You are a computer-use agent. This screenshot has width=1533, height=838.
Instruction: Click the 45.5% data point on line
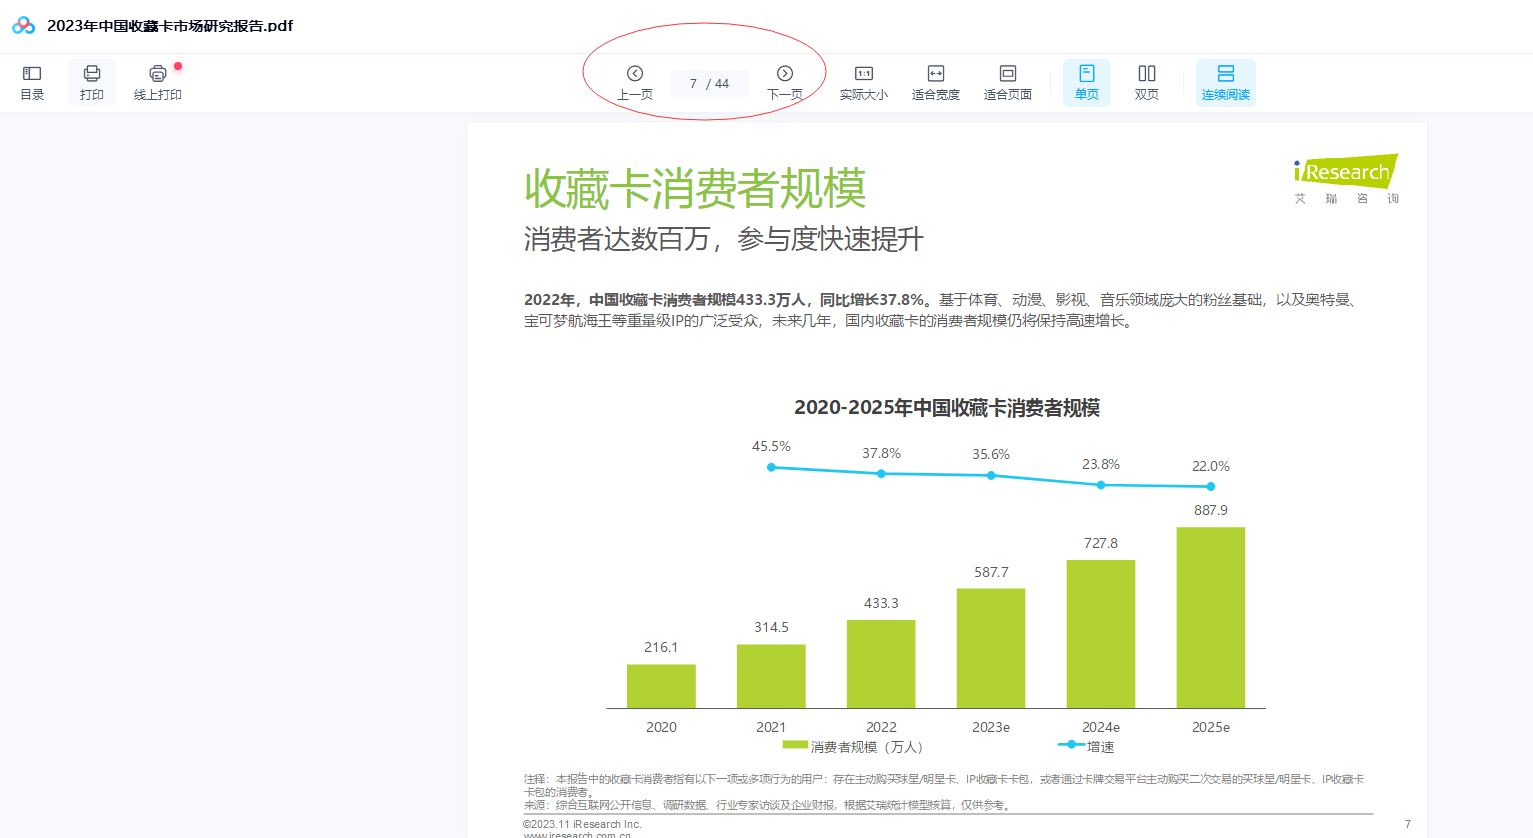click(x=771, y=467)
